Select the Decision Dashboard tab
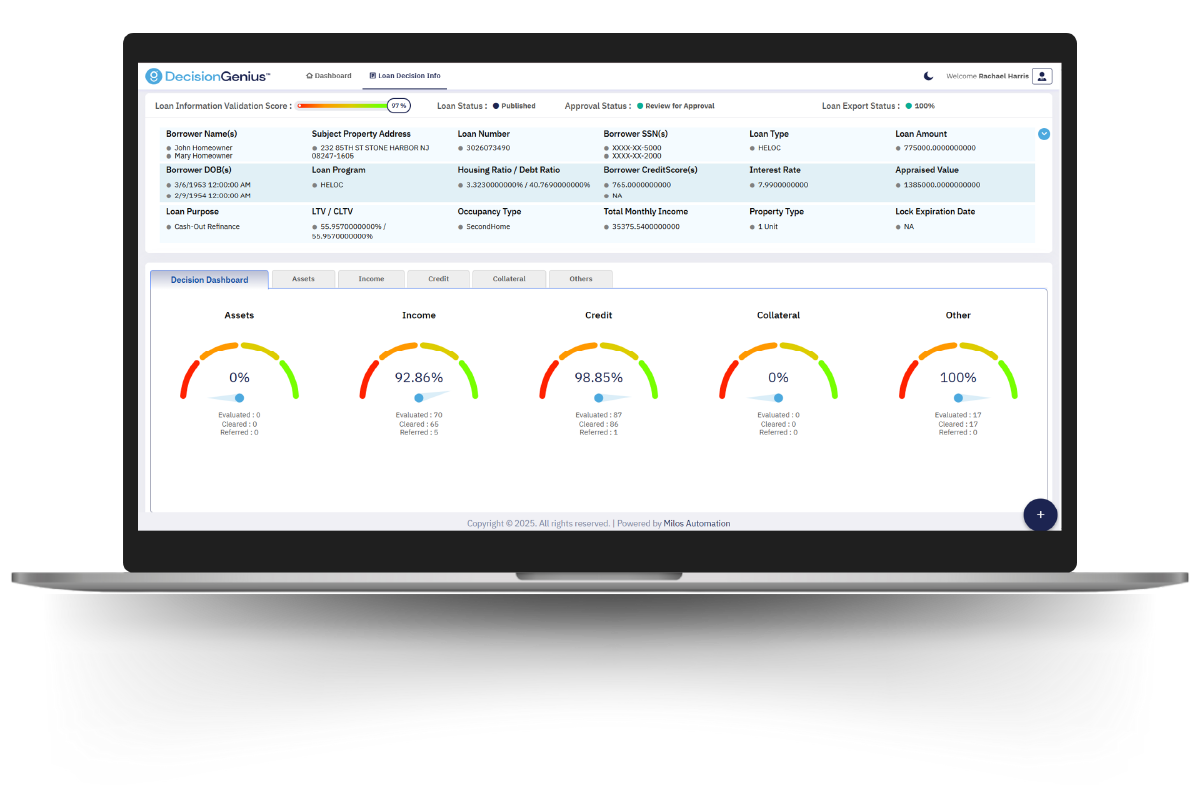 coord(209,280)
